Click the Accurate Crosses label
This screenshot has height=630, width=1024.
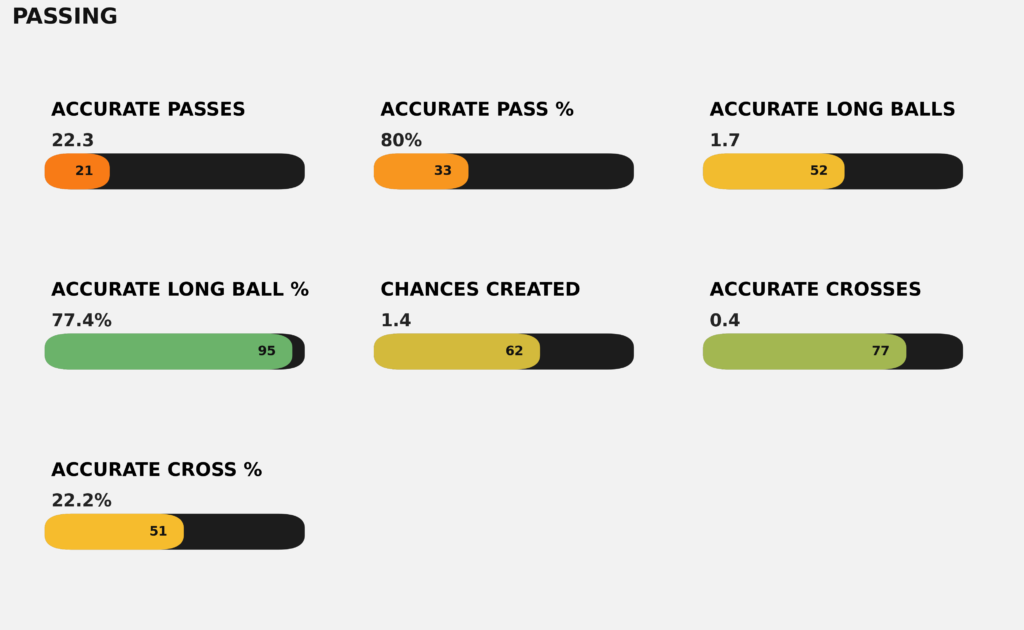(815, 290)
